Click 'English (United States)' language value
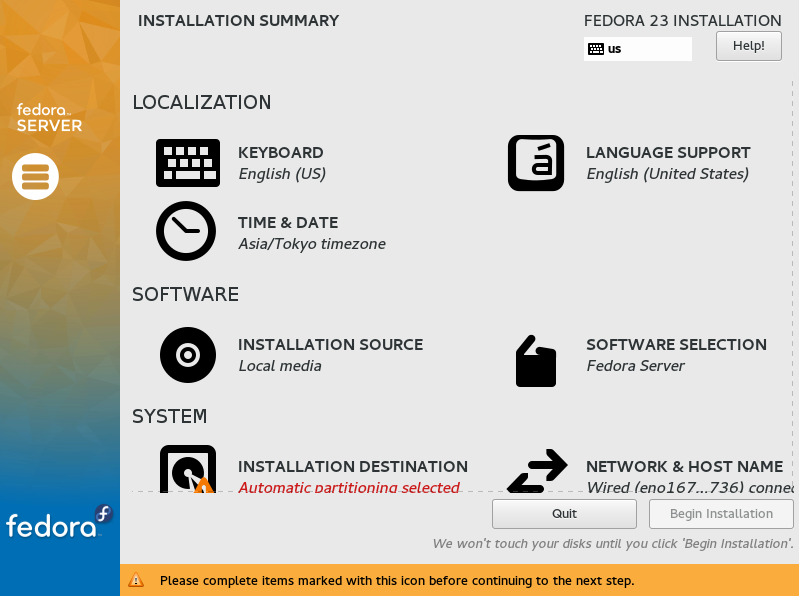 click(x=668, y=174)
